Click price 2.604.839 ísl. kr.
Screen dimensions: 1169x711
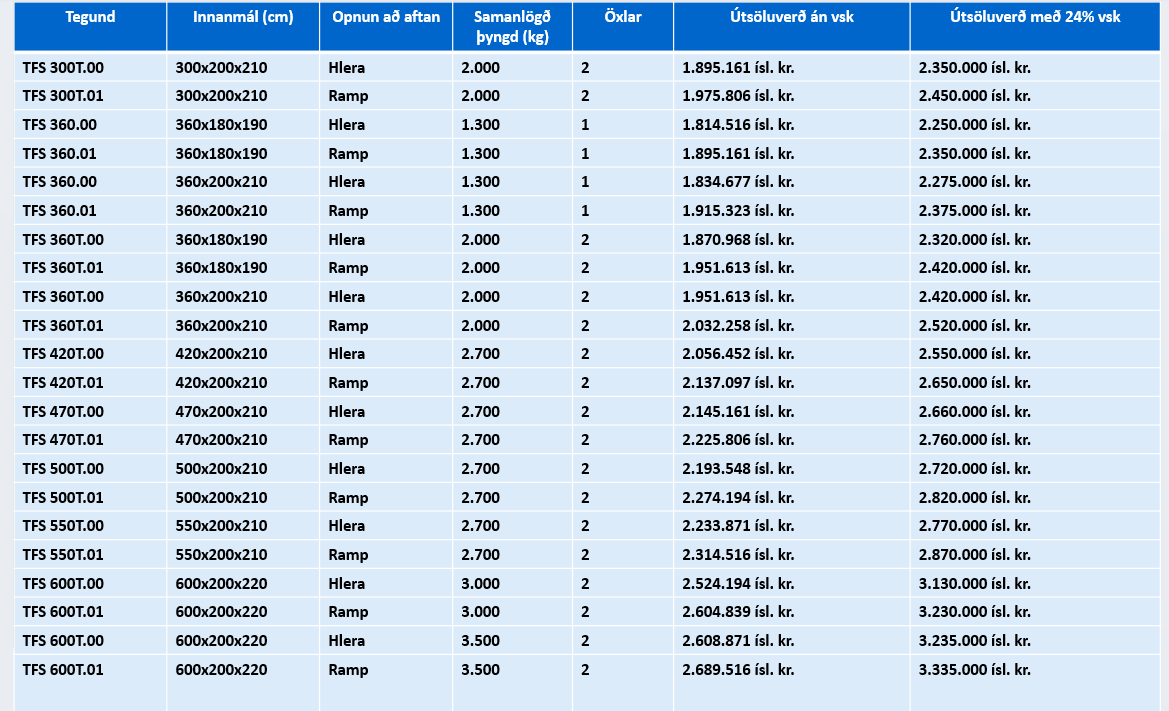(738, 612)
